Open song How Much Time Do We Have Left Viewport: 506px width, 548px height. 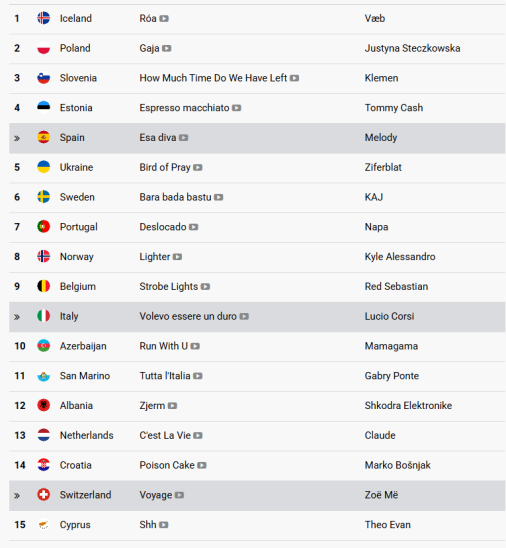pyautogui.click(x=213, y=78)
